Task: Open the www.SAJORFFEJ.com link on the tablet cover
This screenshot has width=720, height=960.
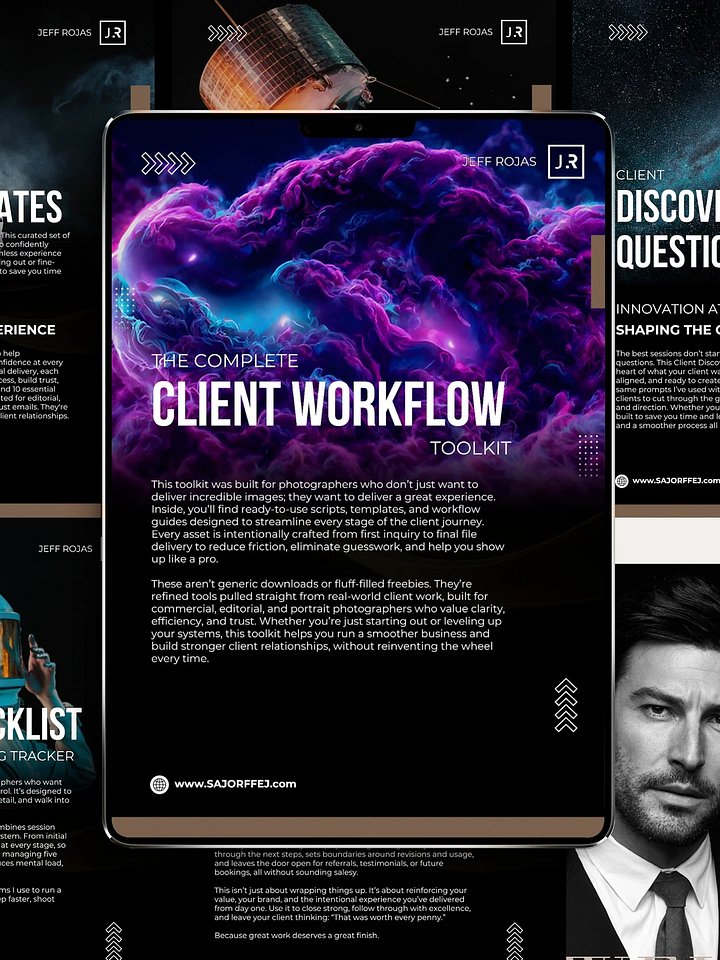Action: pyautogui.click(x=235, y=784)
